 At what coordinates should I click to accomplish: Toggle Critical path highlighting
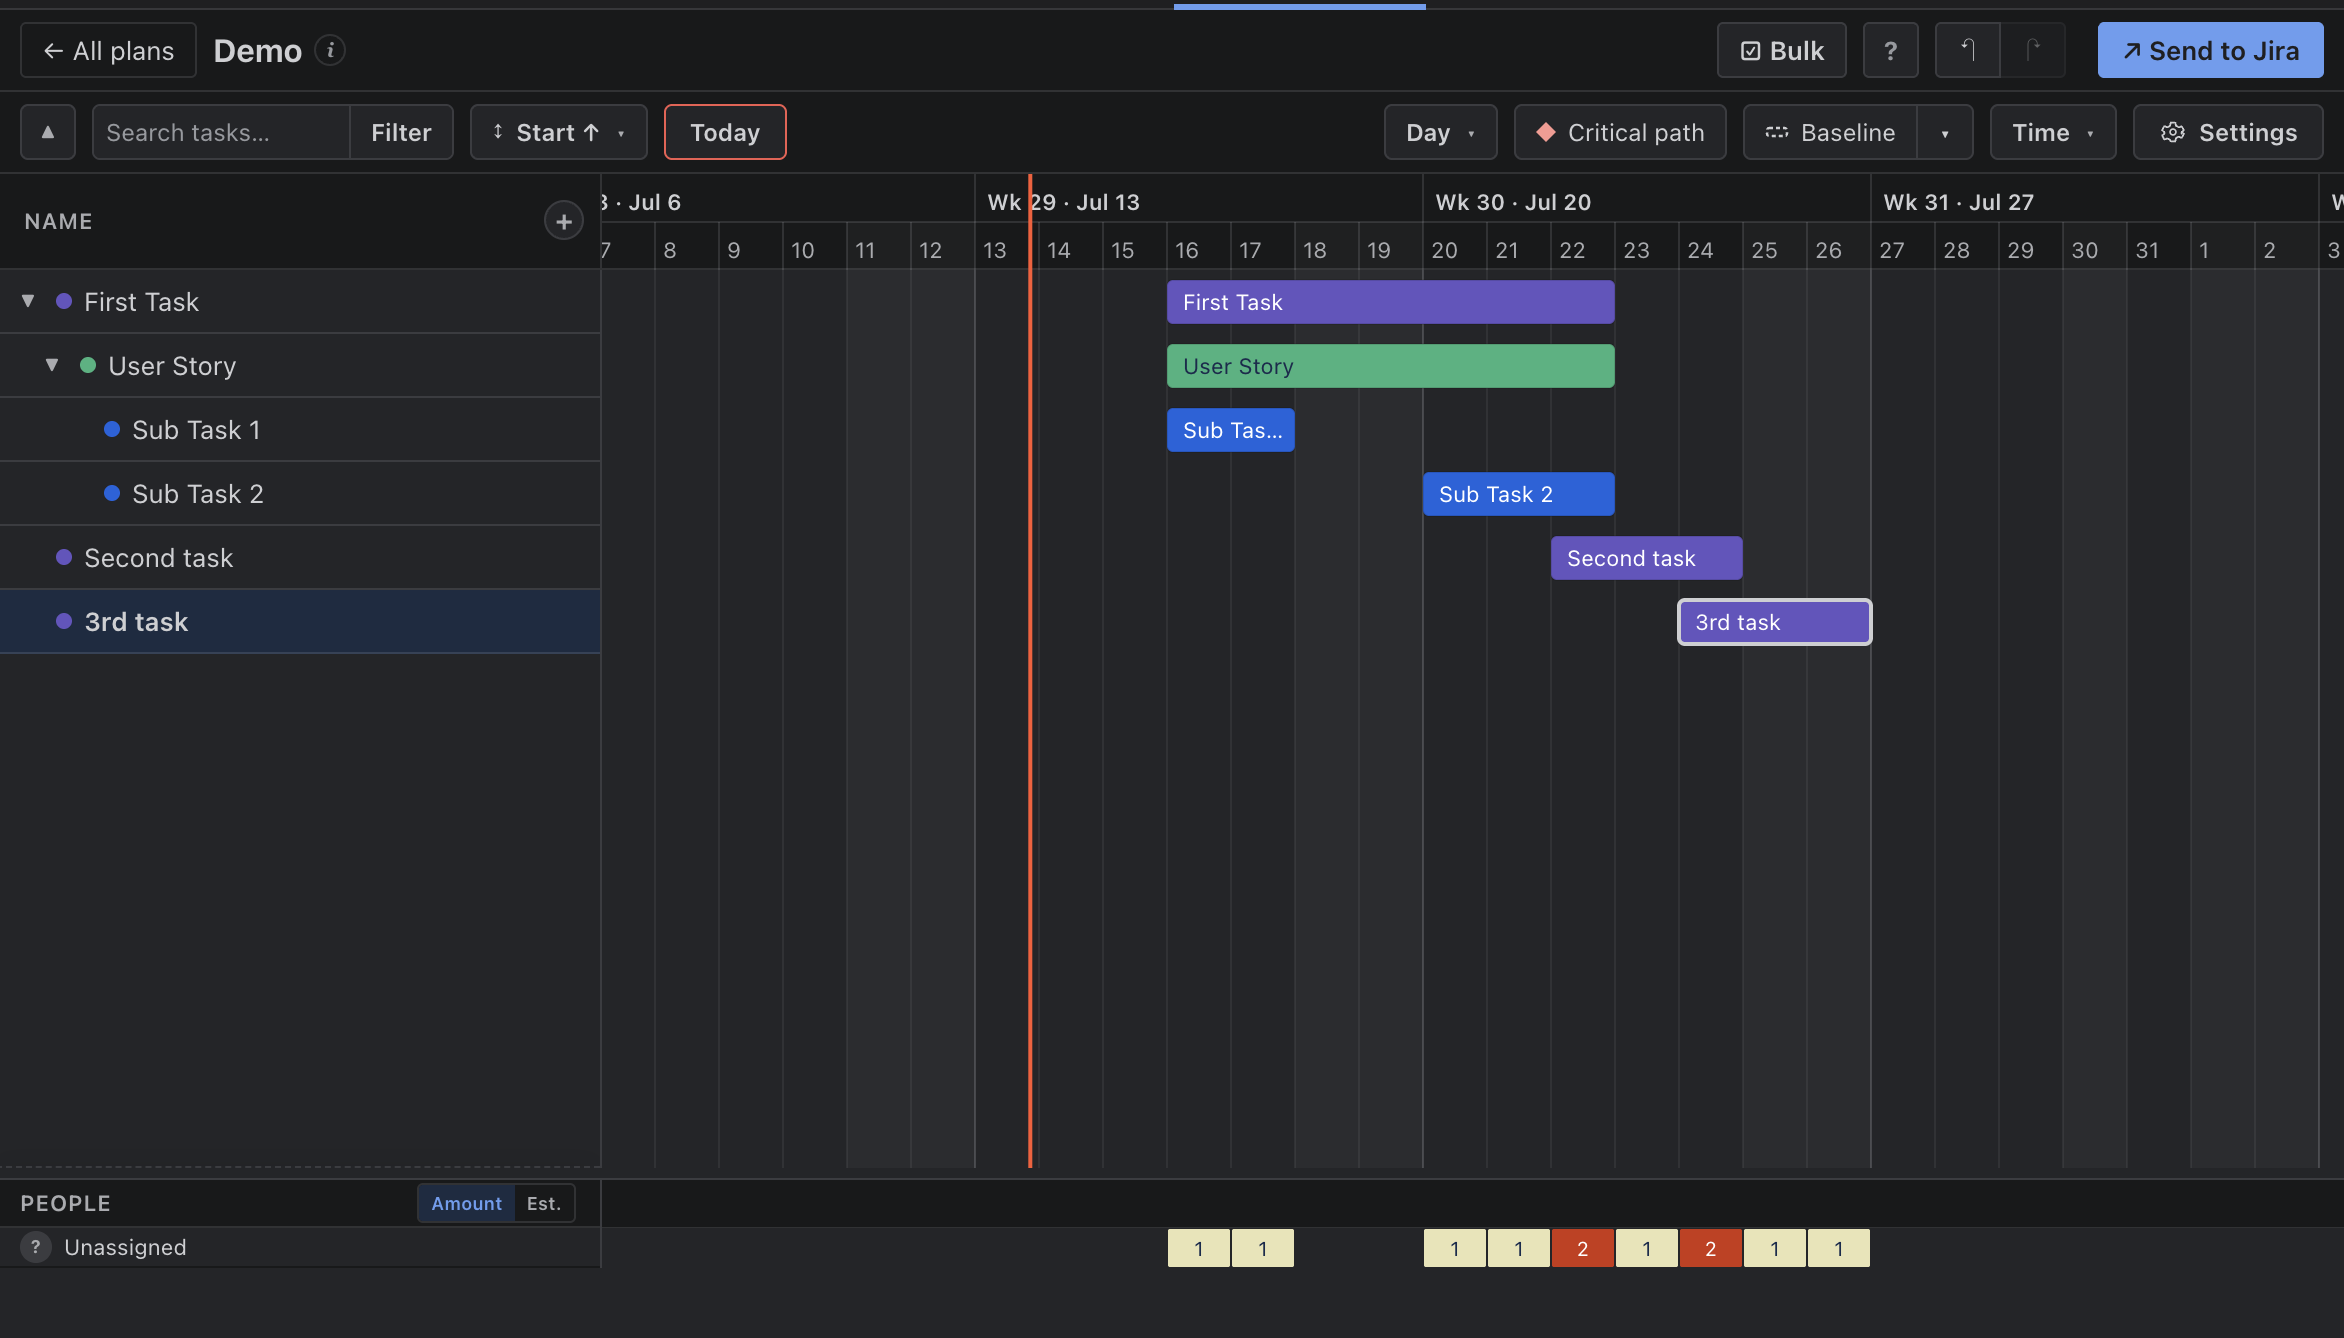click(x=1620, y=132)
